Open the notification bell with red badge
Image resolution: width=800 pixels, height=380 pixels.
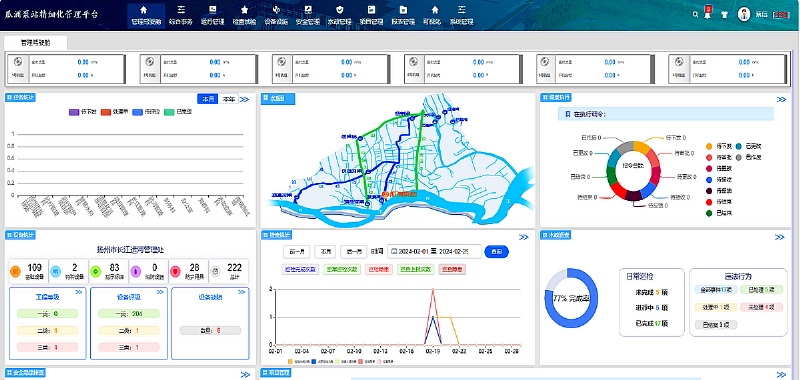coord(708,13)
